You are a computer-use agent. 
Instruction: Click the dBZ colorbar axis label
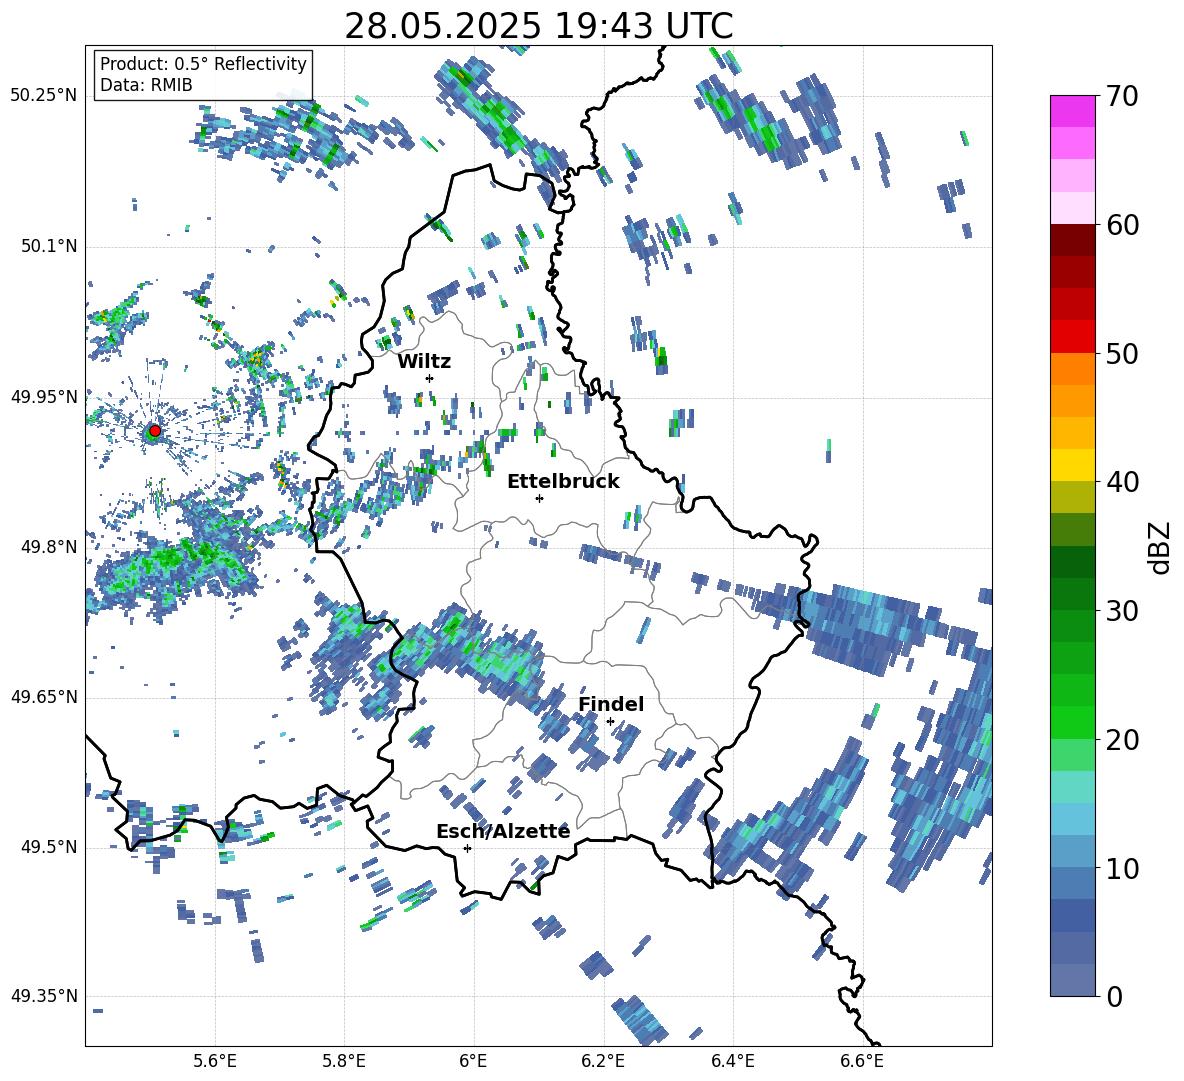(1160, 547)
